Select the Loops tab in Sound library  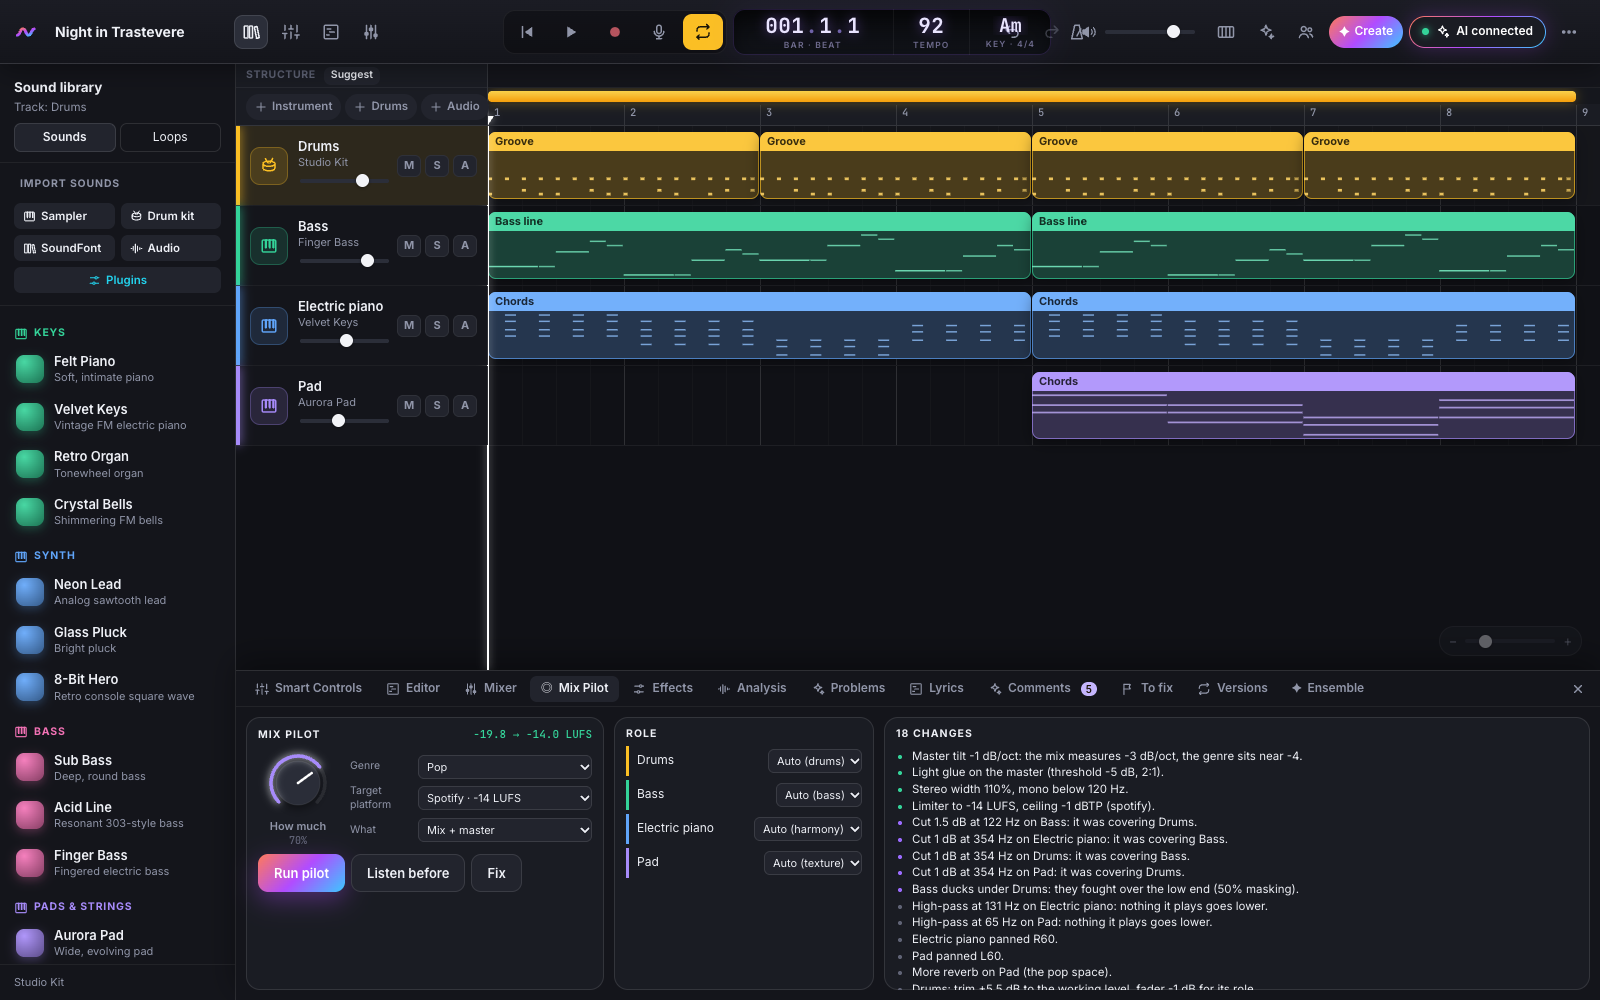point(170,137)
